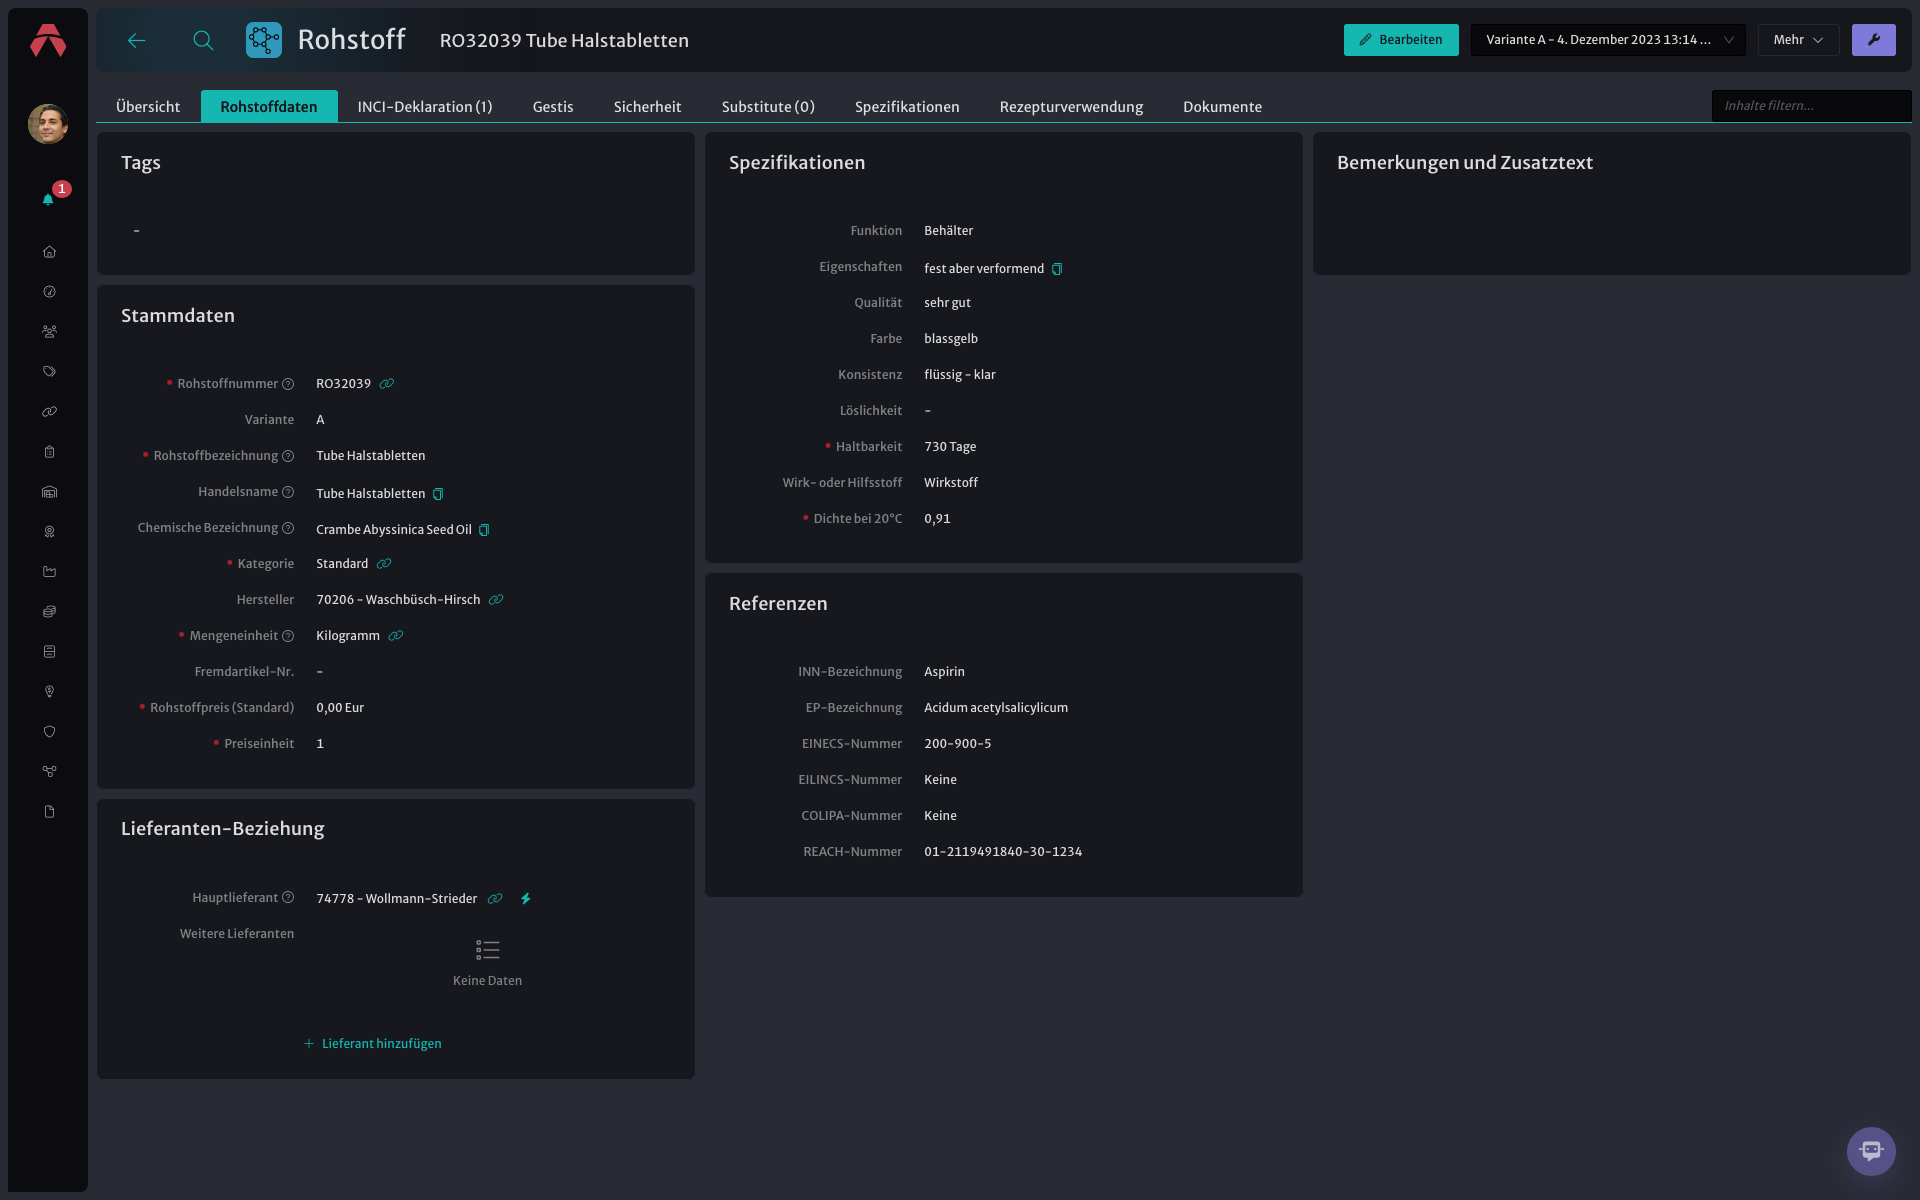Show help for Hauptlieferant field

point(288,898)
